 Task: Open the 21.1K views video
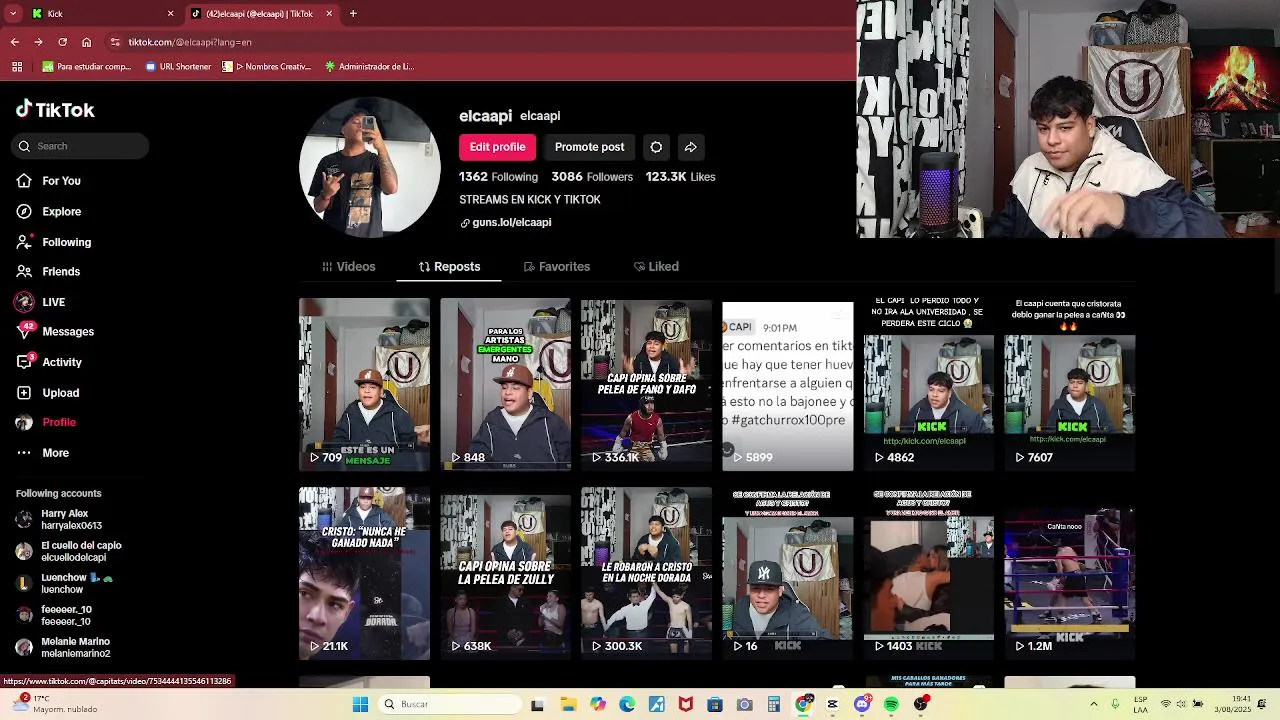pyautogui.click(x=364, y=573)
